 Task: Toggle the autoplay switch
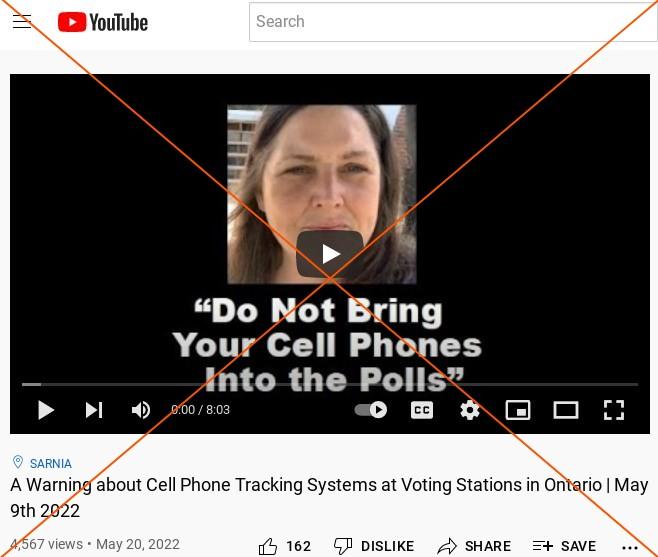coord(371,410)
